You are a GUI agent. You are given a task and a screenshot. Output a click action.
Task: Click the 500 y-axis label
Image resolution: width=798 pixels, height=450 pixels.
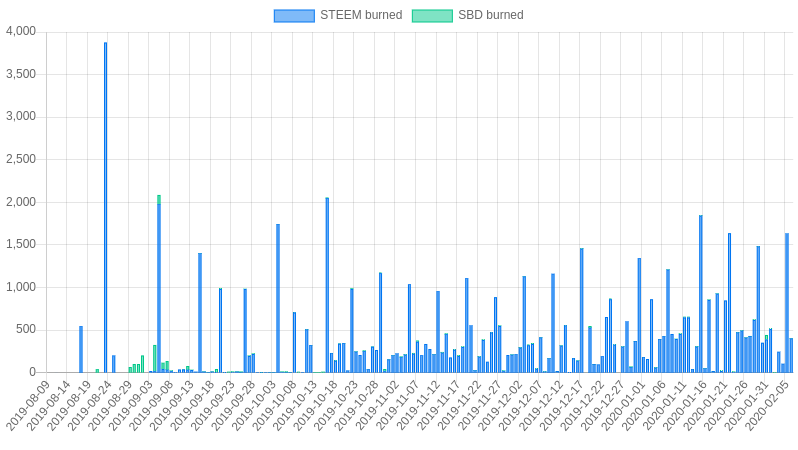pos(26,329)
